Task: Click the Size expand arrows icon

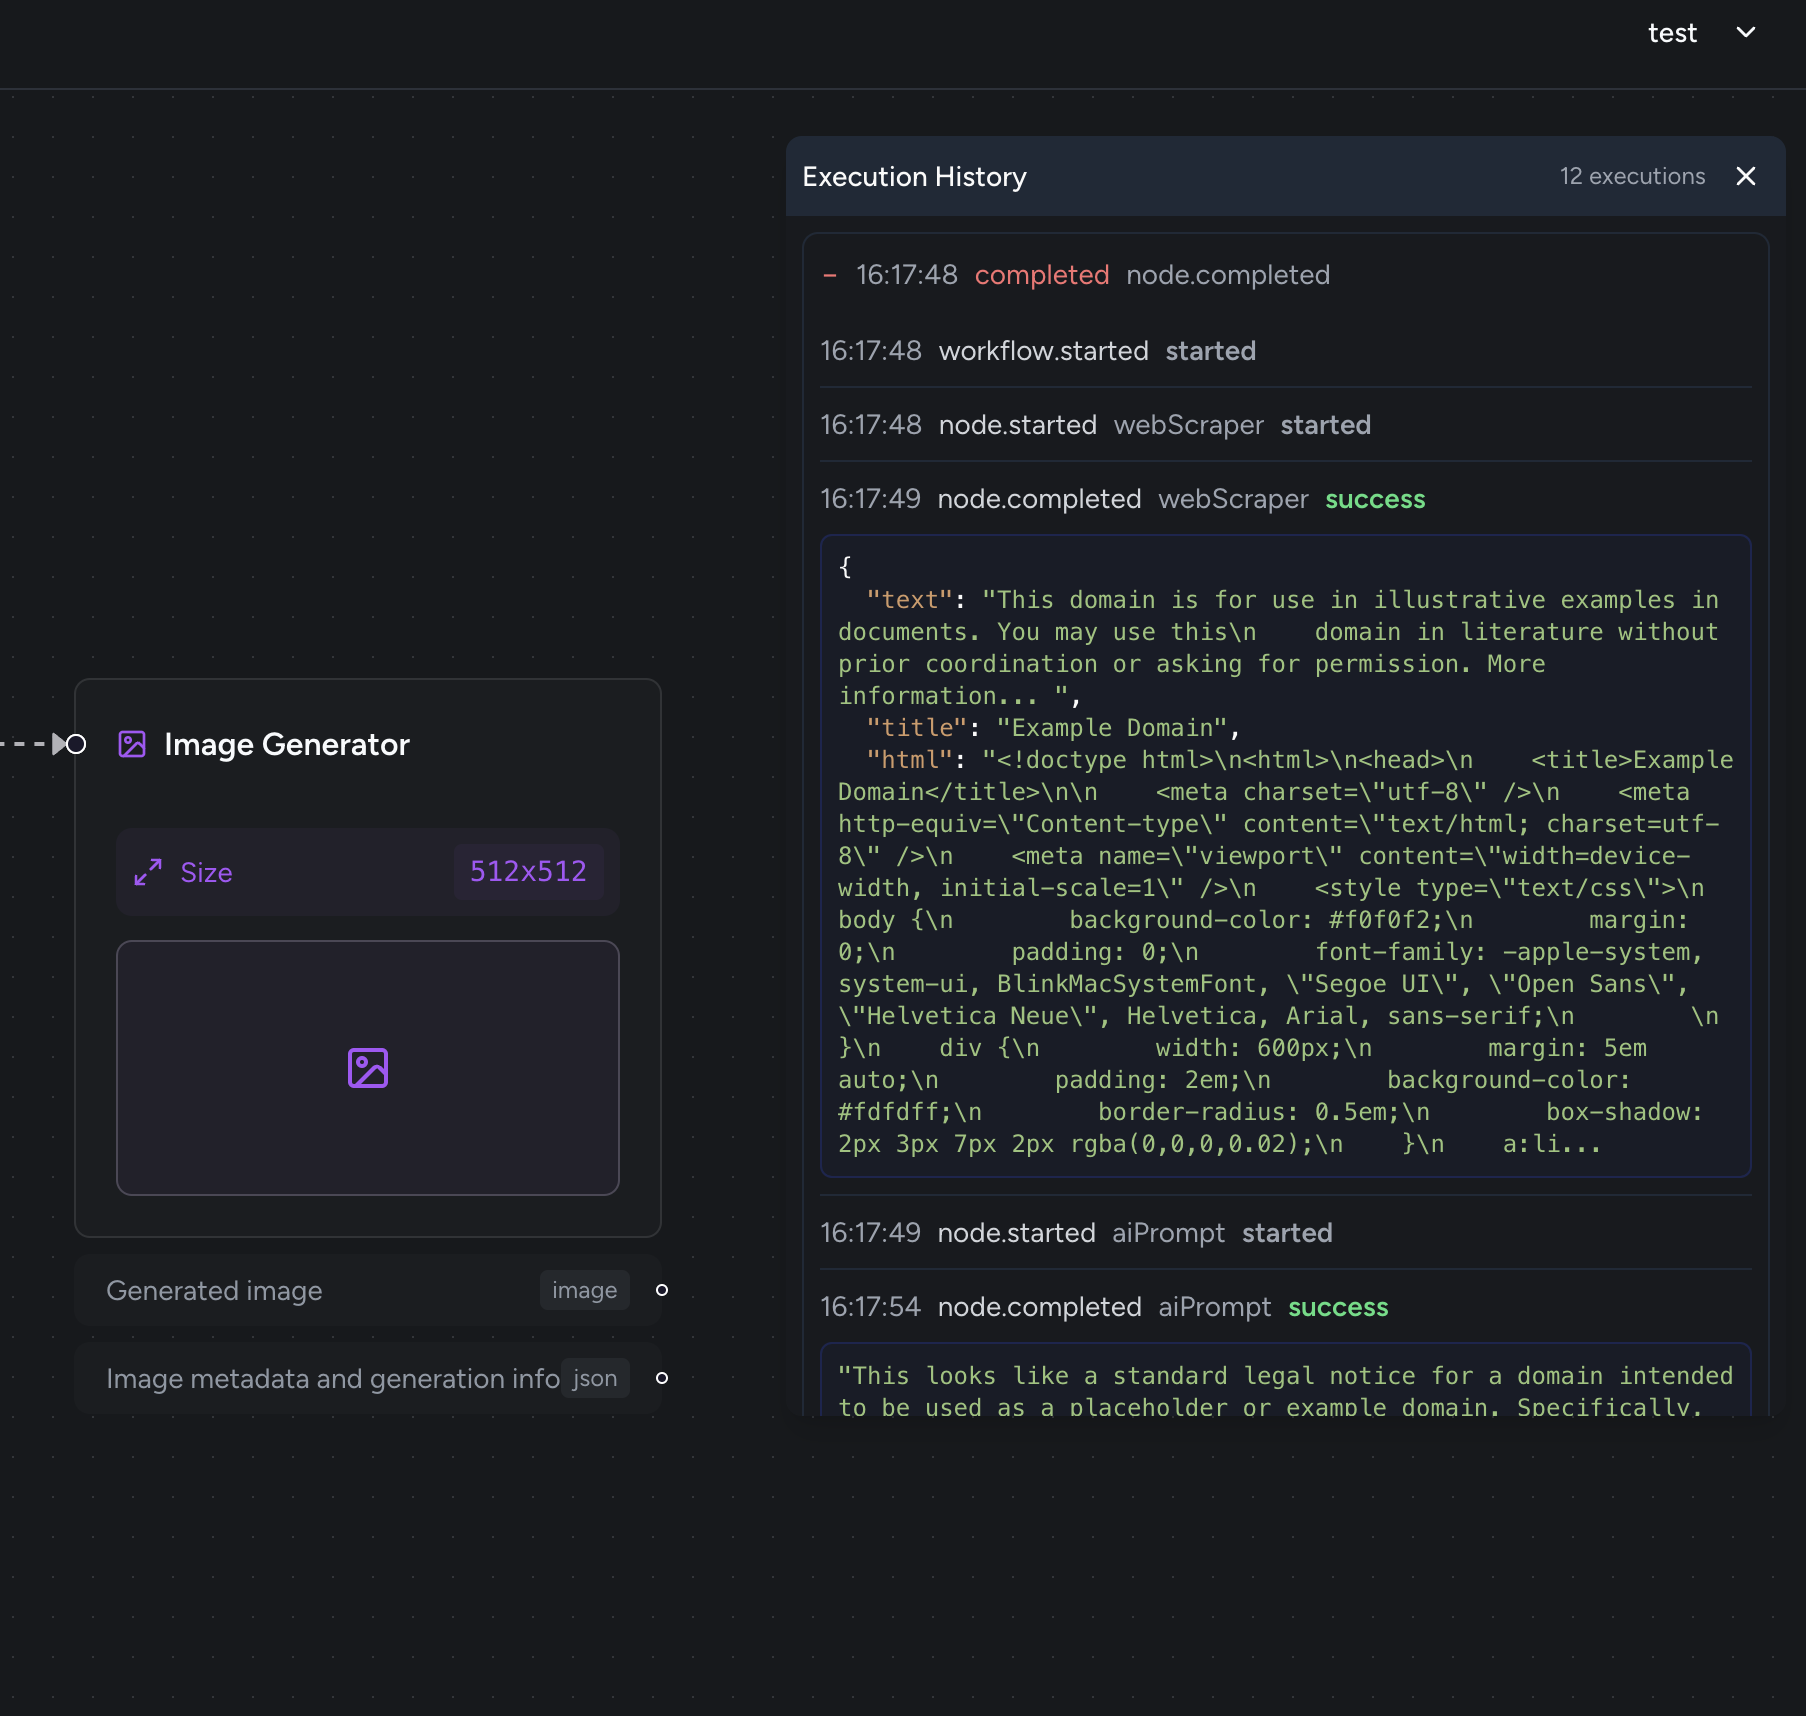Action: pyautogui.click(x=148, y=872)
